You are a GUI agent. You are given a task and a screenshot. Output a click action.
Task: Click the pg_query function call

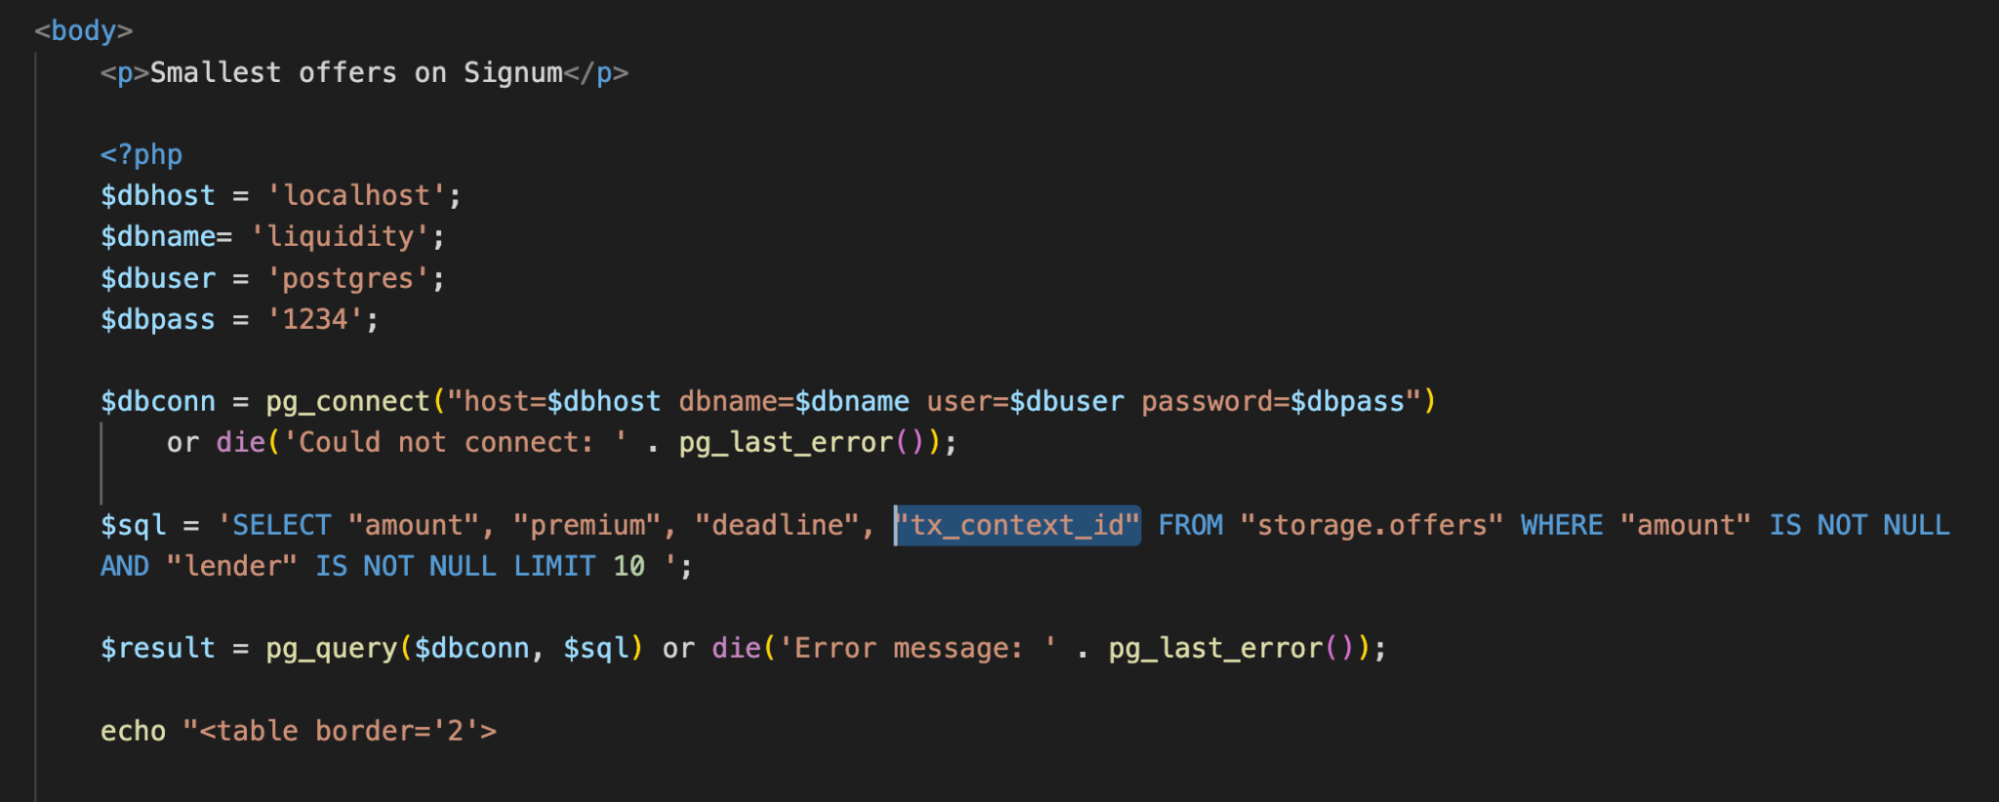tap(331, 649)
